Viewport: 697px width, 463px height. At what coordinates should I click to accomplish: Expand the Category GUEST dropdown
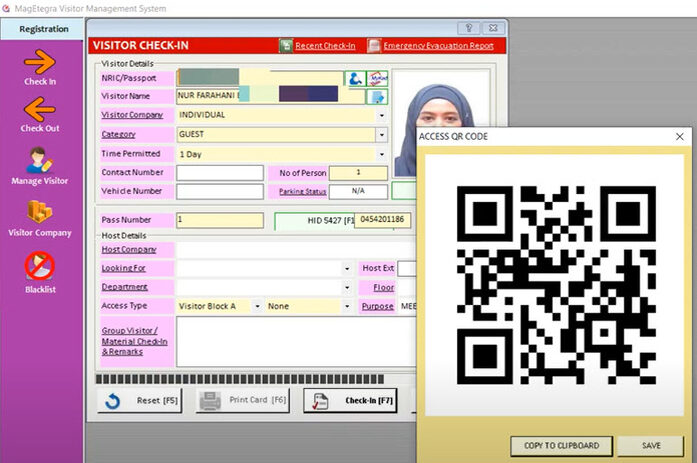tap(381, 135)
